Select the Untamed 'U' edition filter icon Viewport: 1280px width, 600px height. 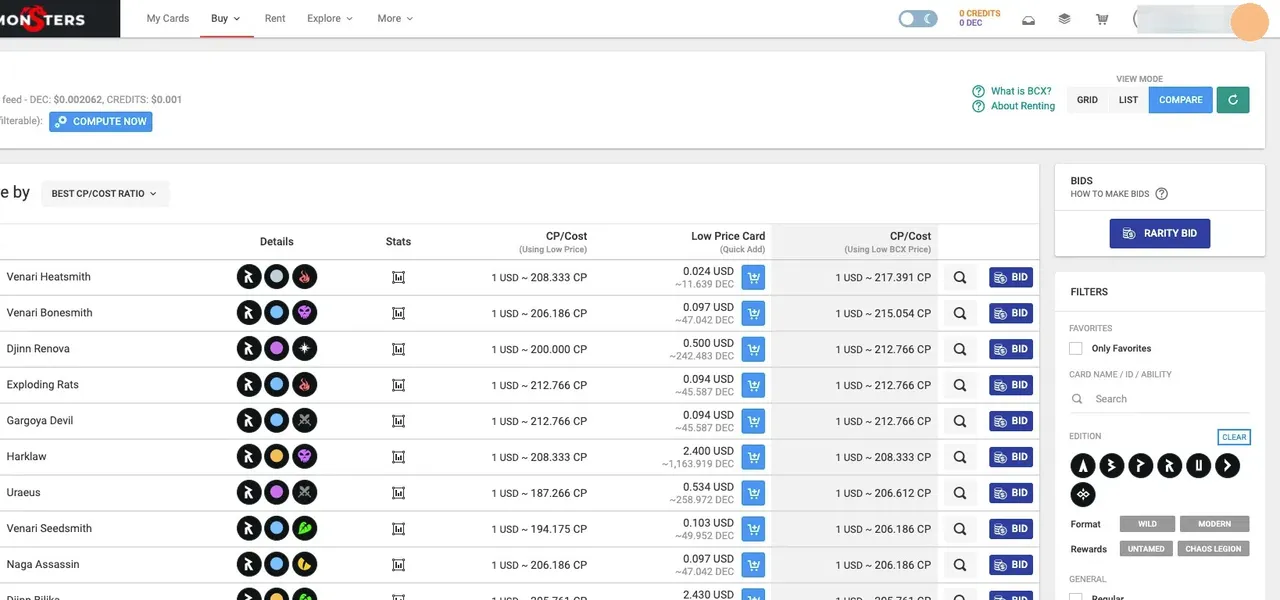pyautogui.click(x=1199, y=465)
